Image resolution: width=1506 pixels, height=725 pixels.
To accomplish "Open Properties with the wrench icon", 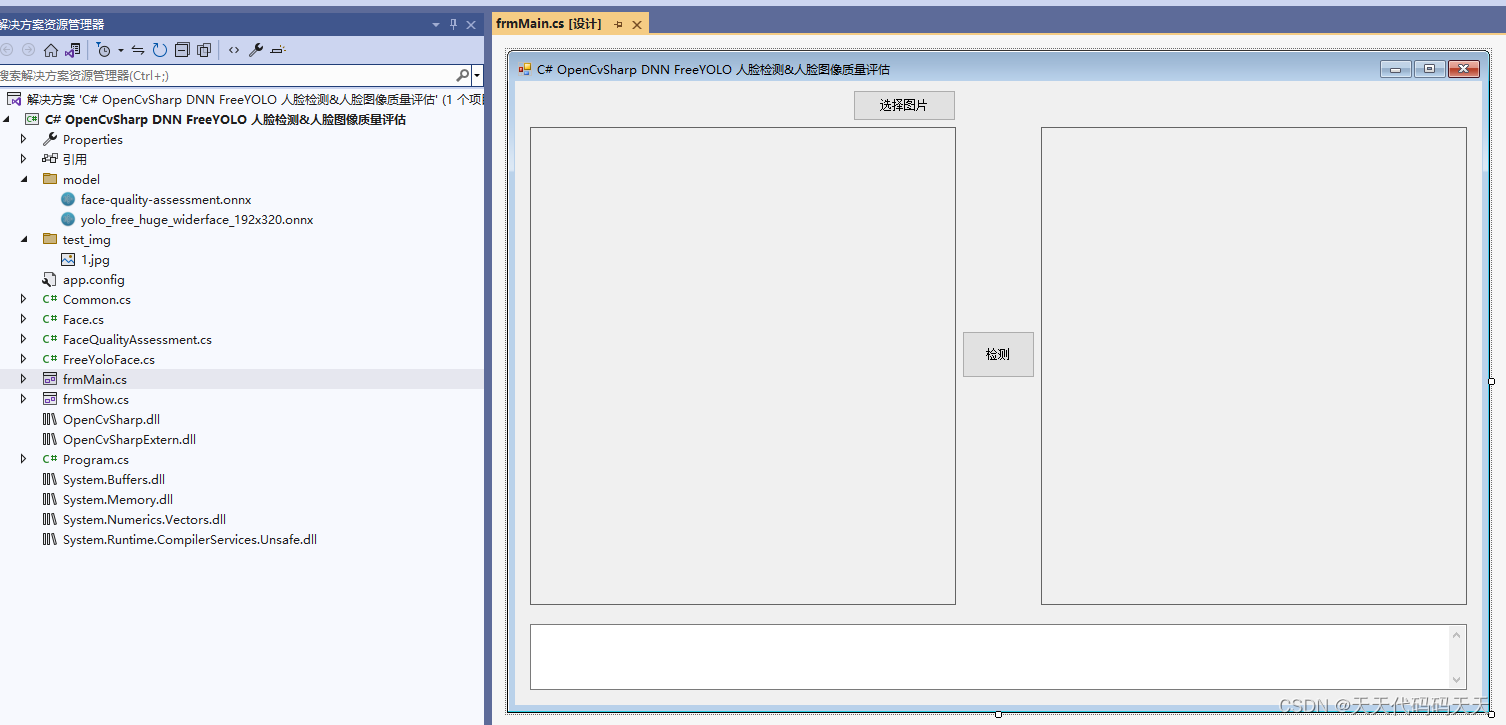I will [256, 50].
